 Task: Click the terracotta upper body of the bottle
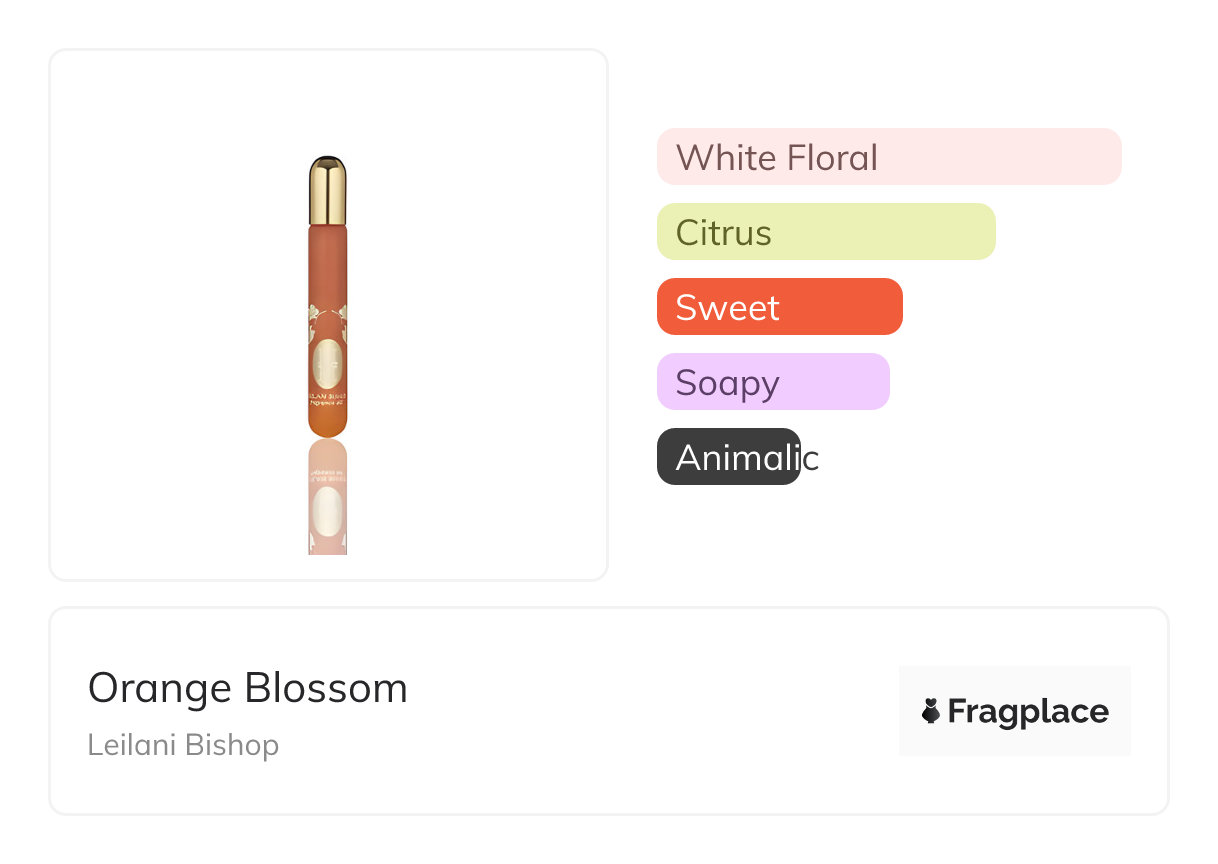(328, 262)
